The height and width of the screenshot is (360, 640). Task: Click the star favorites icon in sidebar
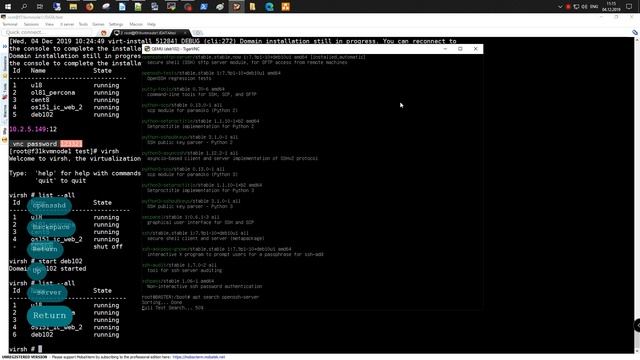click(4, 76)
